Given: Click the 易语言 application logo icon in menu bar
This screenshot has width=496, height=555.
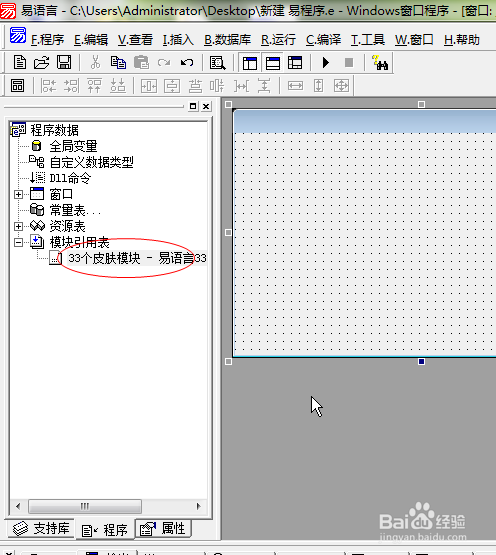Looking at the screenshot, I should click(x=17, y=35).
